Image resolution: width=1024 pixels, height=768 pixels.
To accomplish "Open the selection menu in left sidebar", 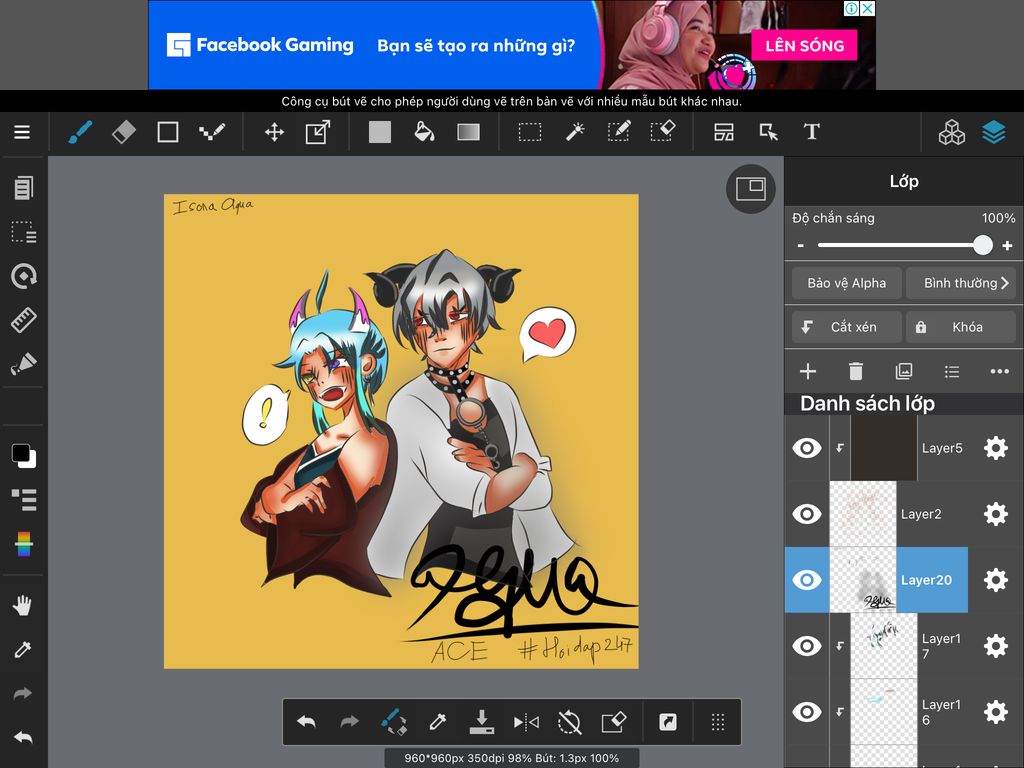I will [24, 232].
